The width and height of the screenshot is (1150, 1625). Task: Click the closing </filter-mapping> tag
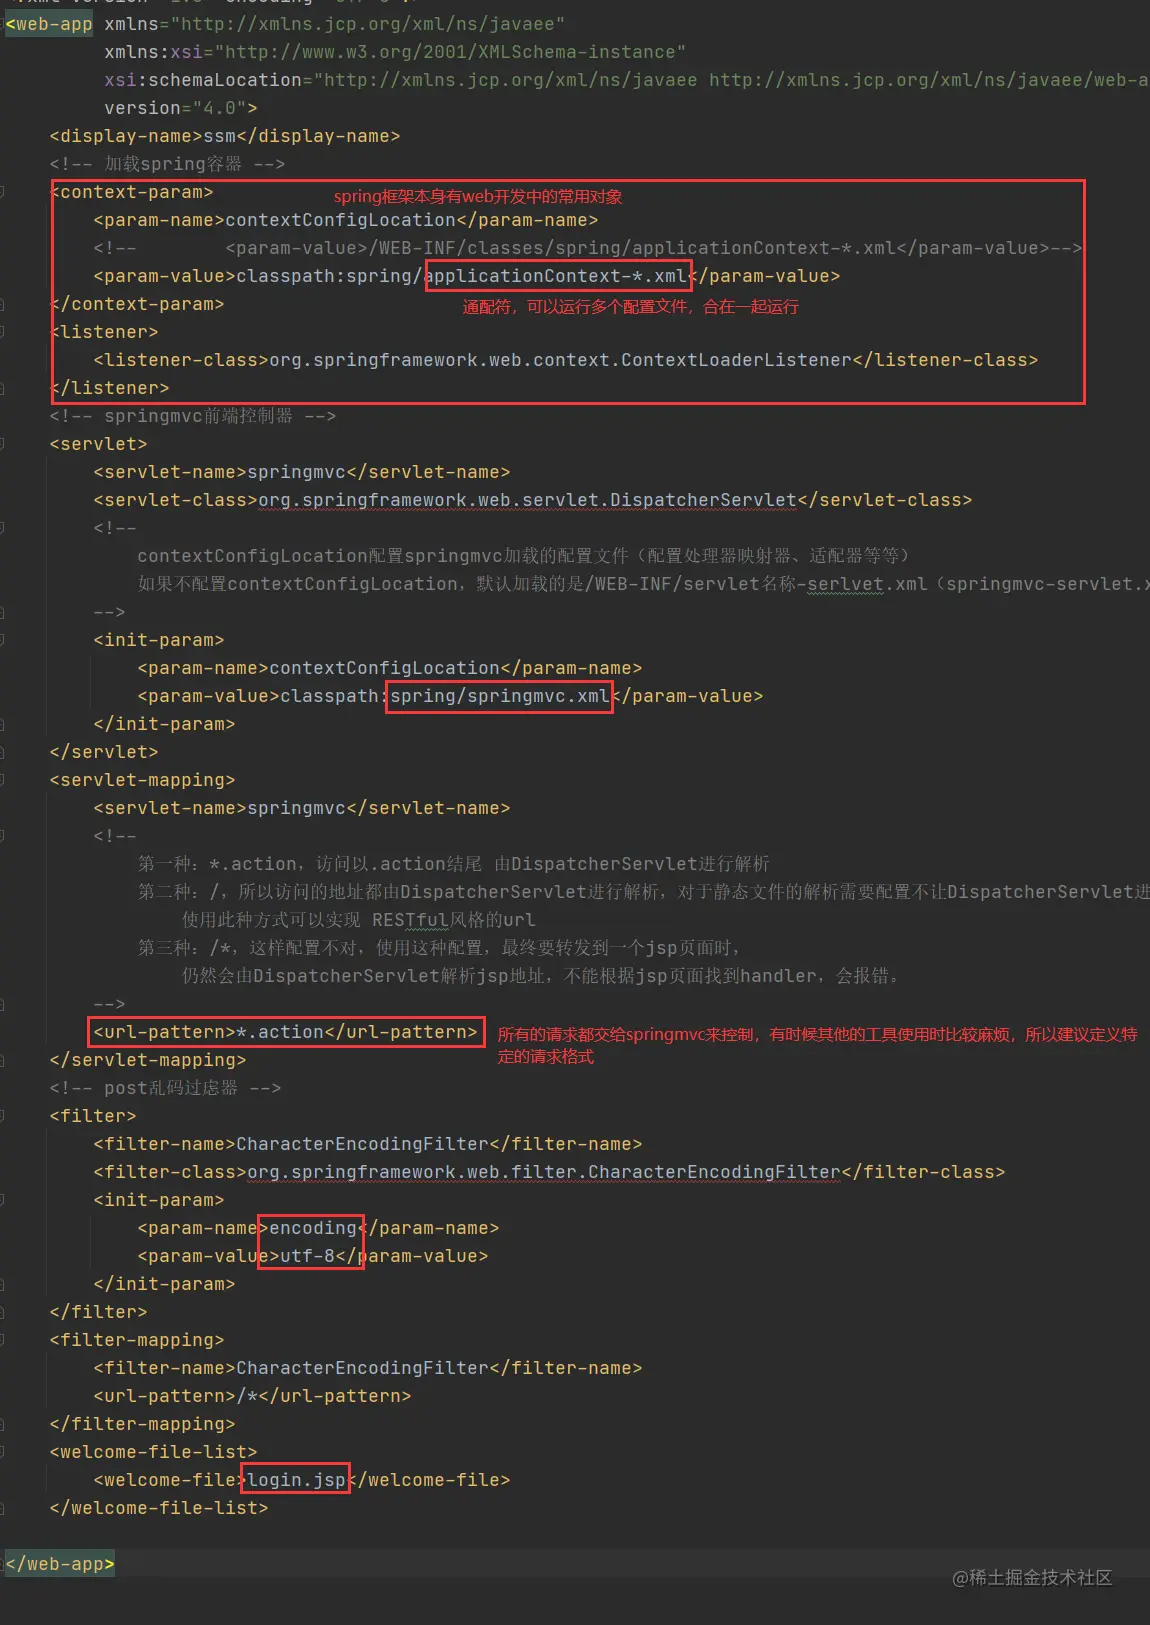click(142, 1424)
